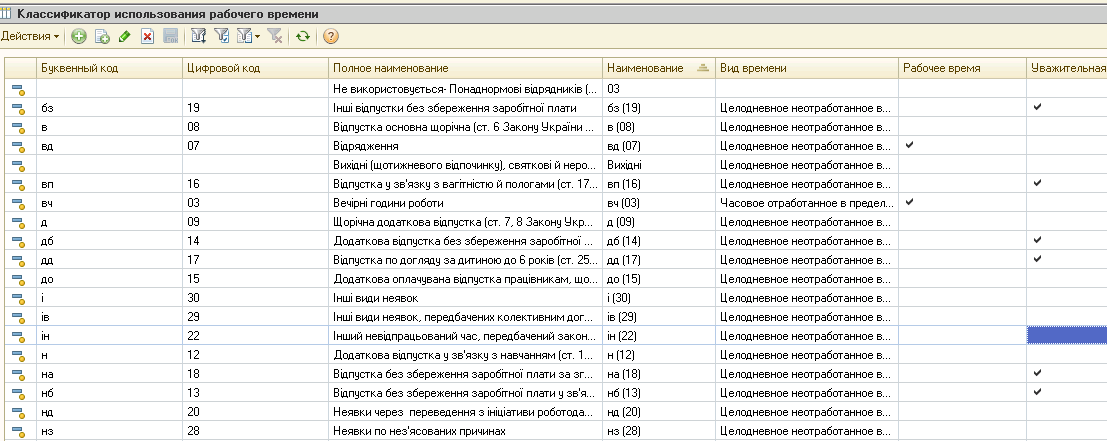
Task: Toggle Уважительная check for вп row
Action: [x=1037, y=183]
